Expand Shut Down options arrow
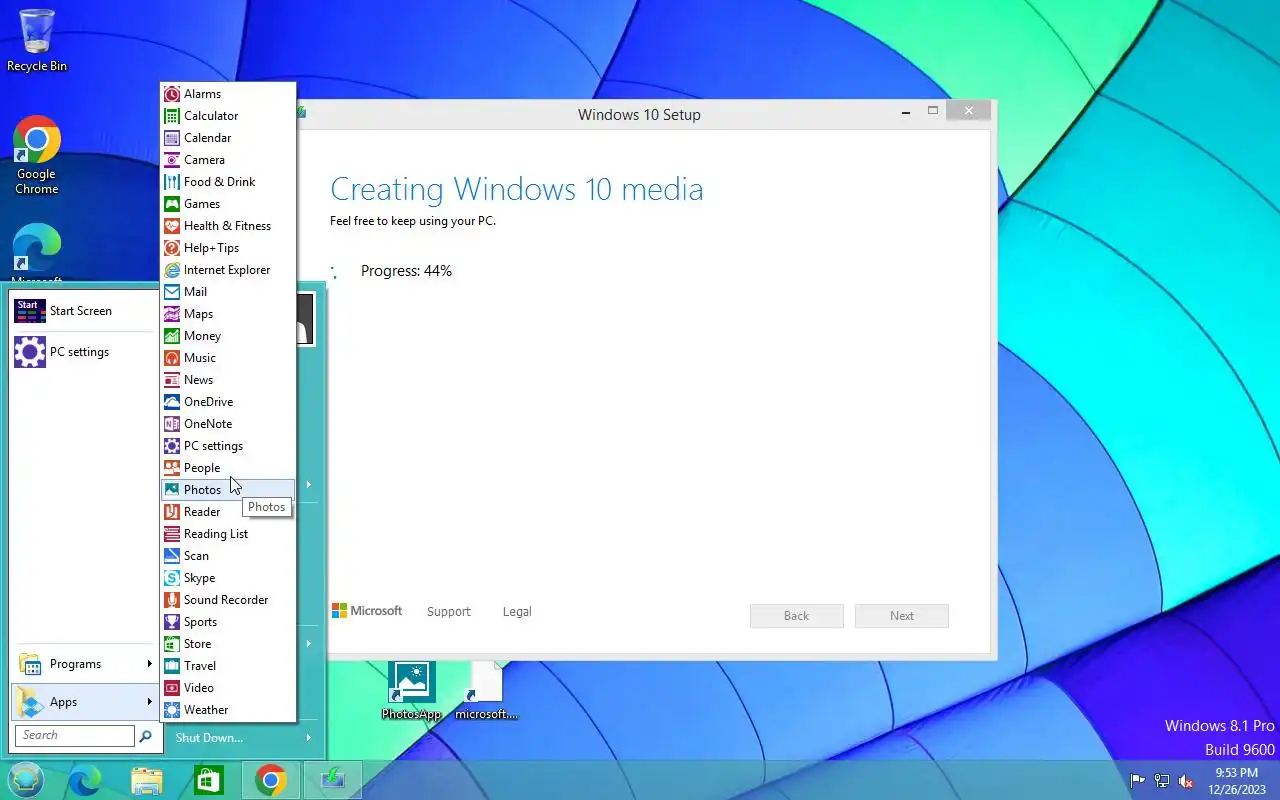 (x=308, y=738)
